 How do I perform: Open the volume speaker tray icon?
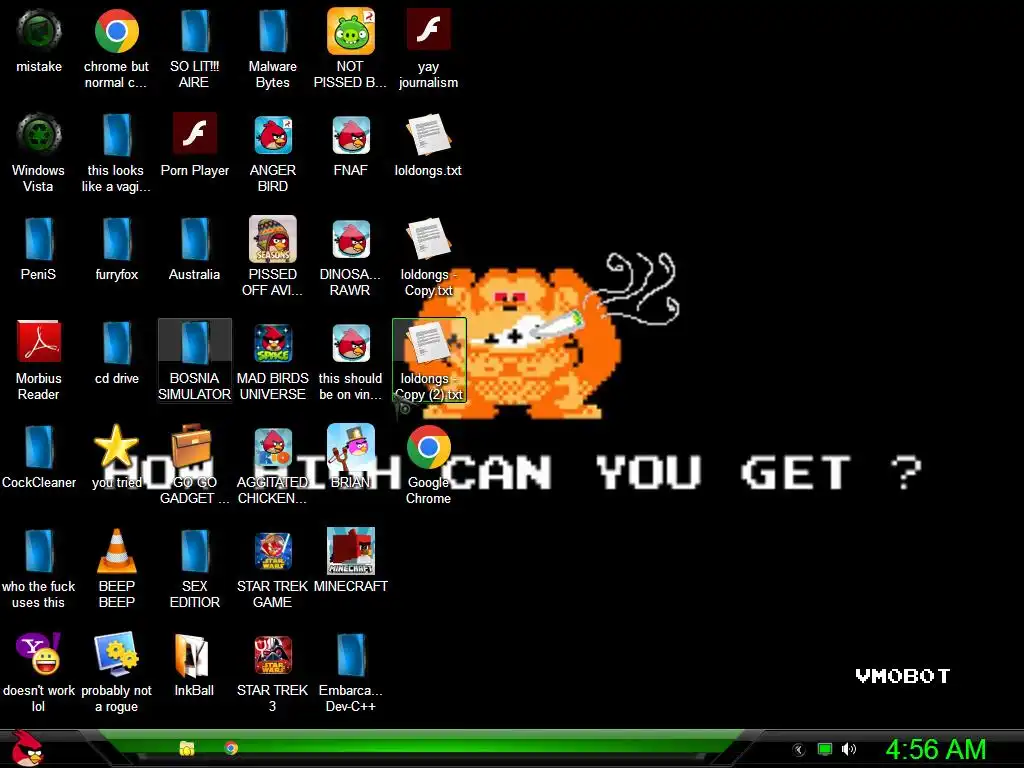(848, 749)
